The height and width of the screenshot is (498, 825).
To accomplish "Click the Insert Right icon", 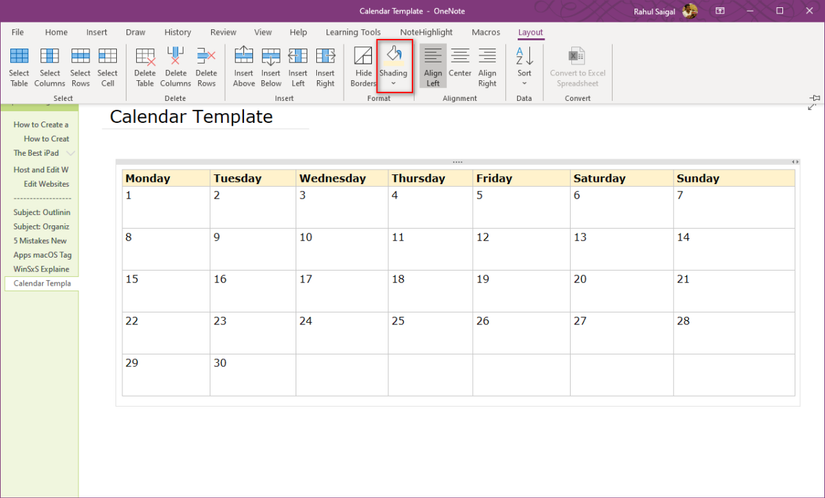I will coord(325,56).
